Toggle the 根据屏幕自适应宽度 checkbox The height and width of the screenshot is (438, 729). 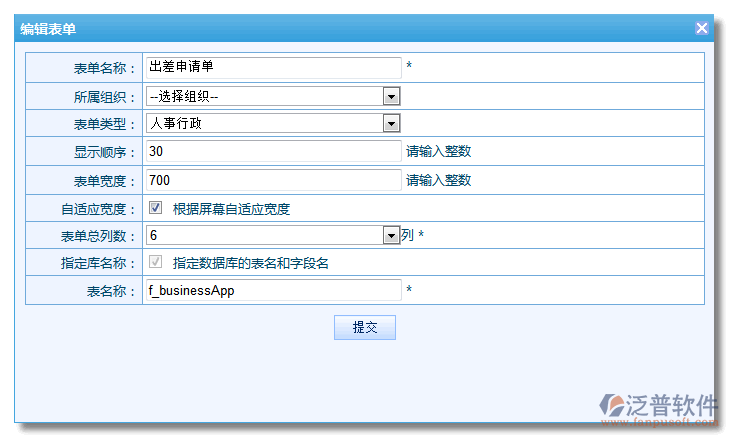point(156,207)
